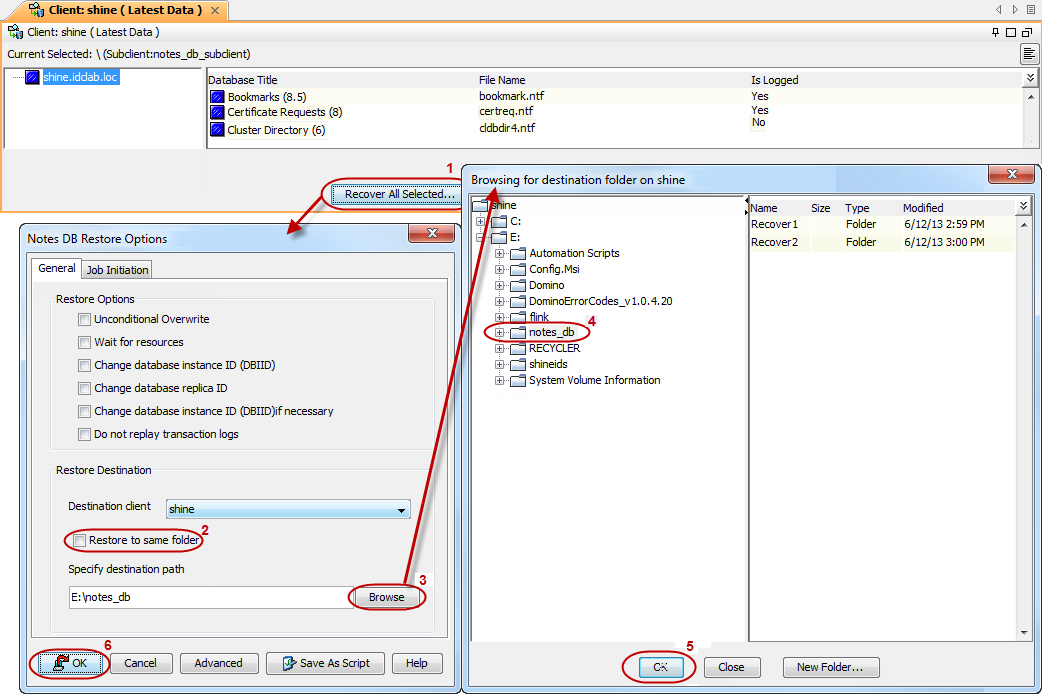This screenshot has width=1042, height=694.
Task: Enable Unconditional Overwrite checkbox
Action: 85,320
